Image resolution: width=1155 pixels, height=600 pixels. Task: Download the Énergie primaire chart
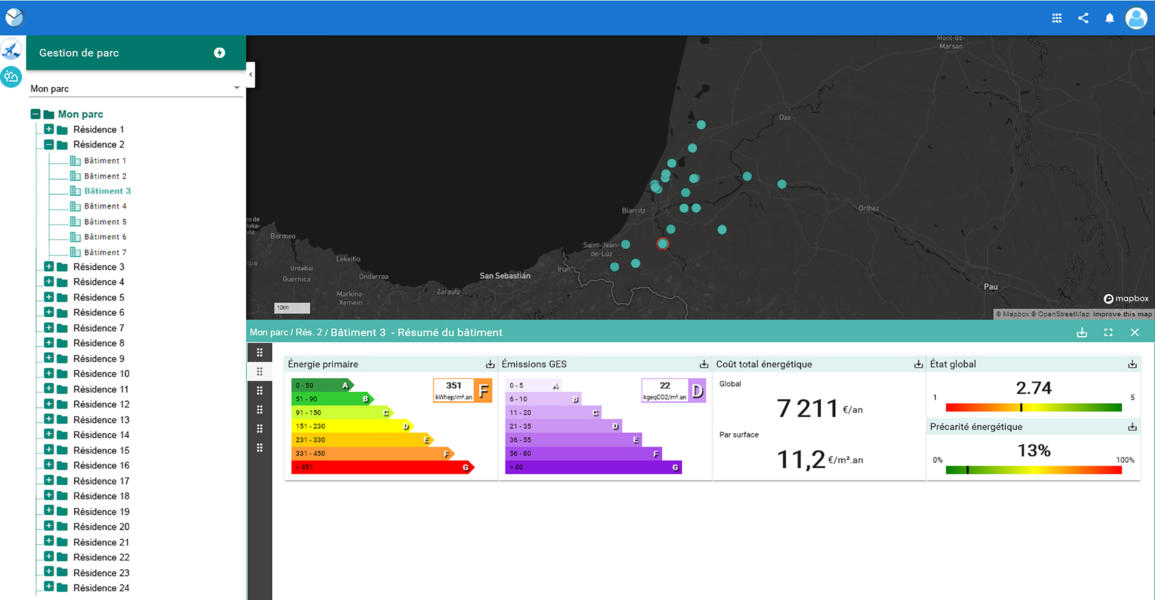(490, 364)
